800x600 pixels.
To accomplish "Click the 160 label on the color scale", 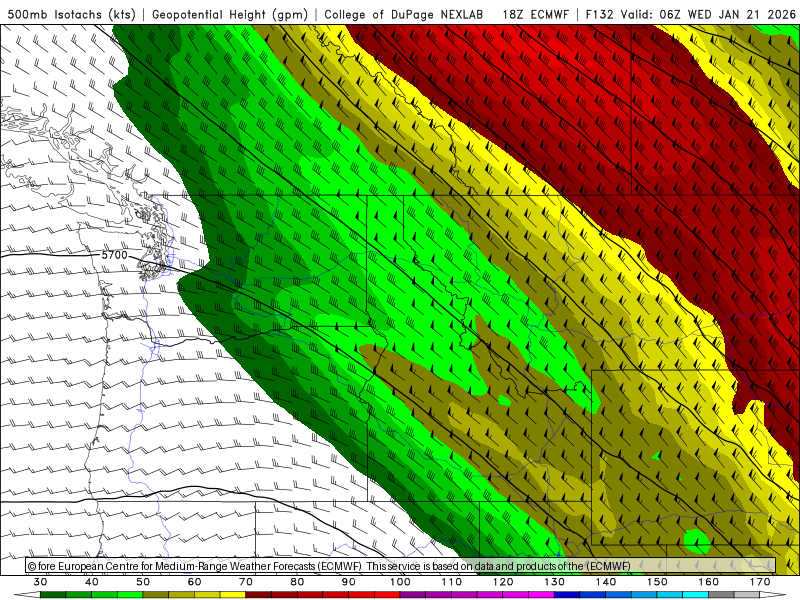I will point(709,582).
